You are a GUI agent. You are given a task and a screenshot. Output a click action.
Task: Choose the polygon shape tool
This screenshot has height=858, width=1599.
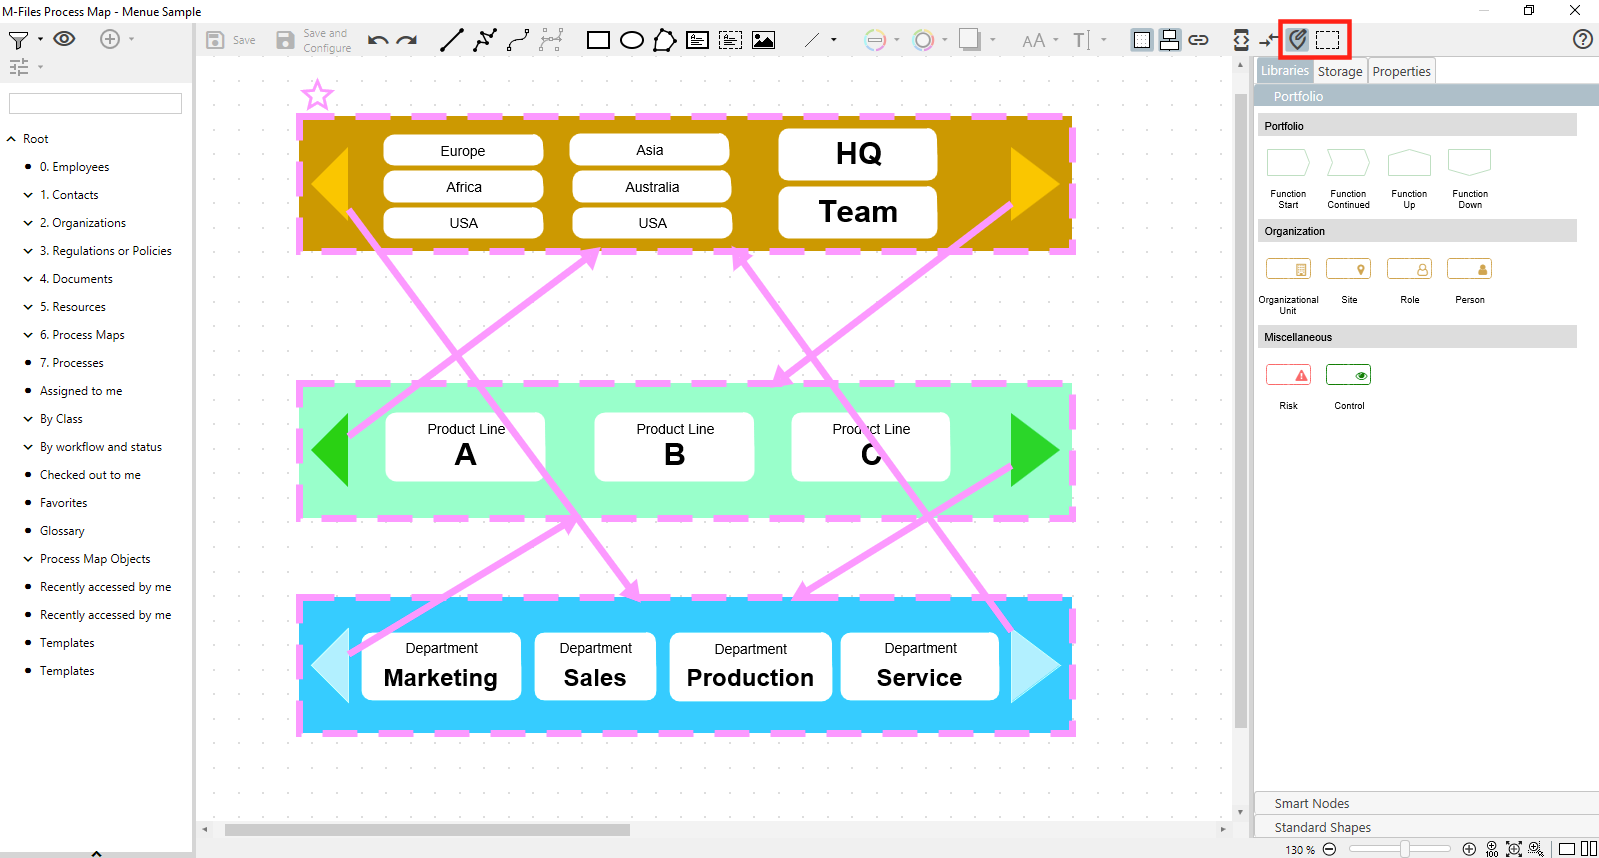click(x=664, y=40)
